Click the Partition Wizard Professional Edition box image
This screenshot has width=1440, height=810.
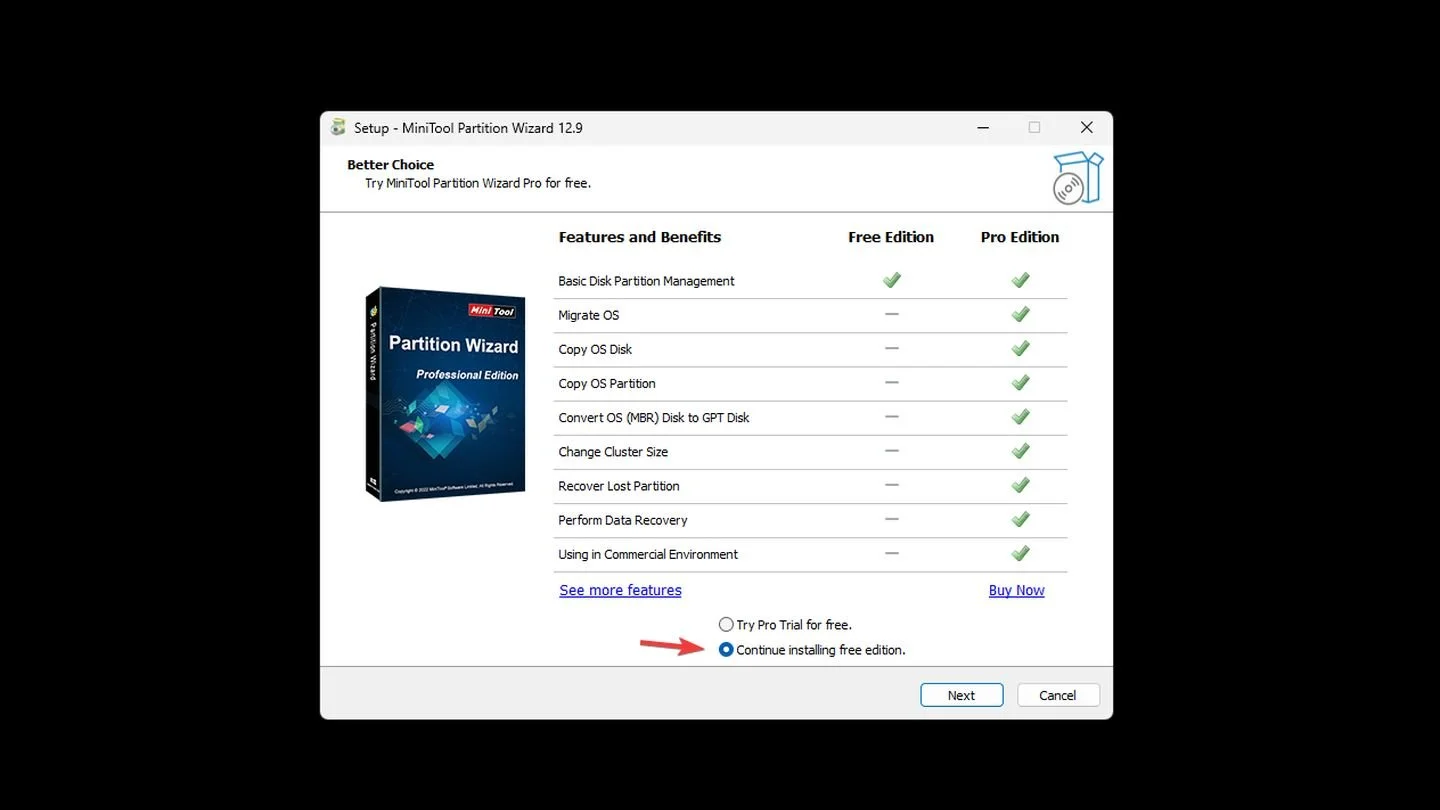tap(445, 394)
